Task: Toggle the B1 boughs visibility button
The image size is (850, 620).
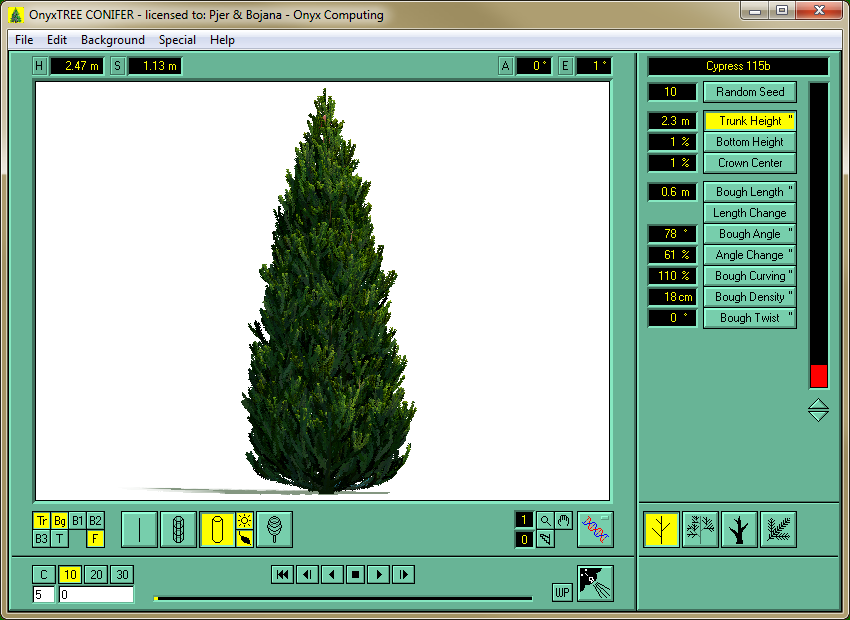Action: (77, 521)
